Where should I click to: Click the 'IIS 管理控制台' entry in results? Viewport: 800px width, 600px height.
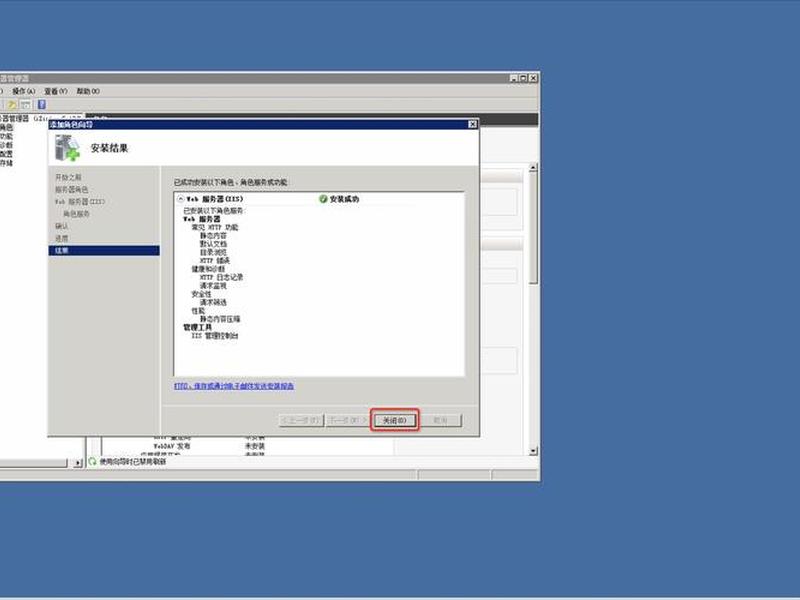pos(215,336)
